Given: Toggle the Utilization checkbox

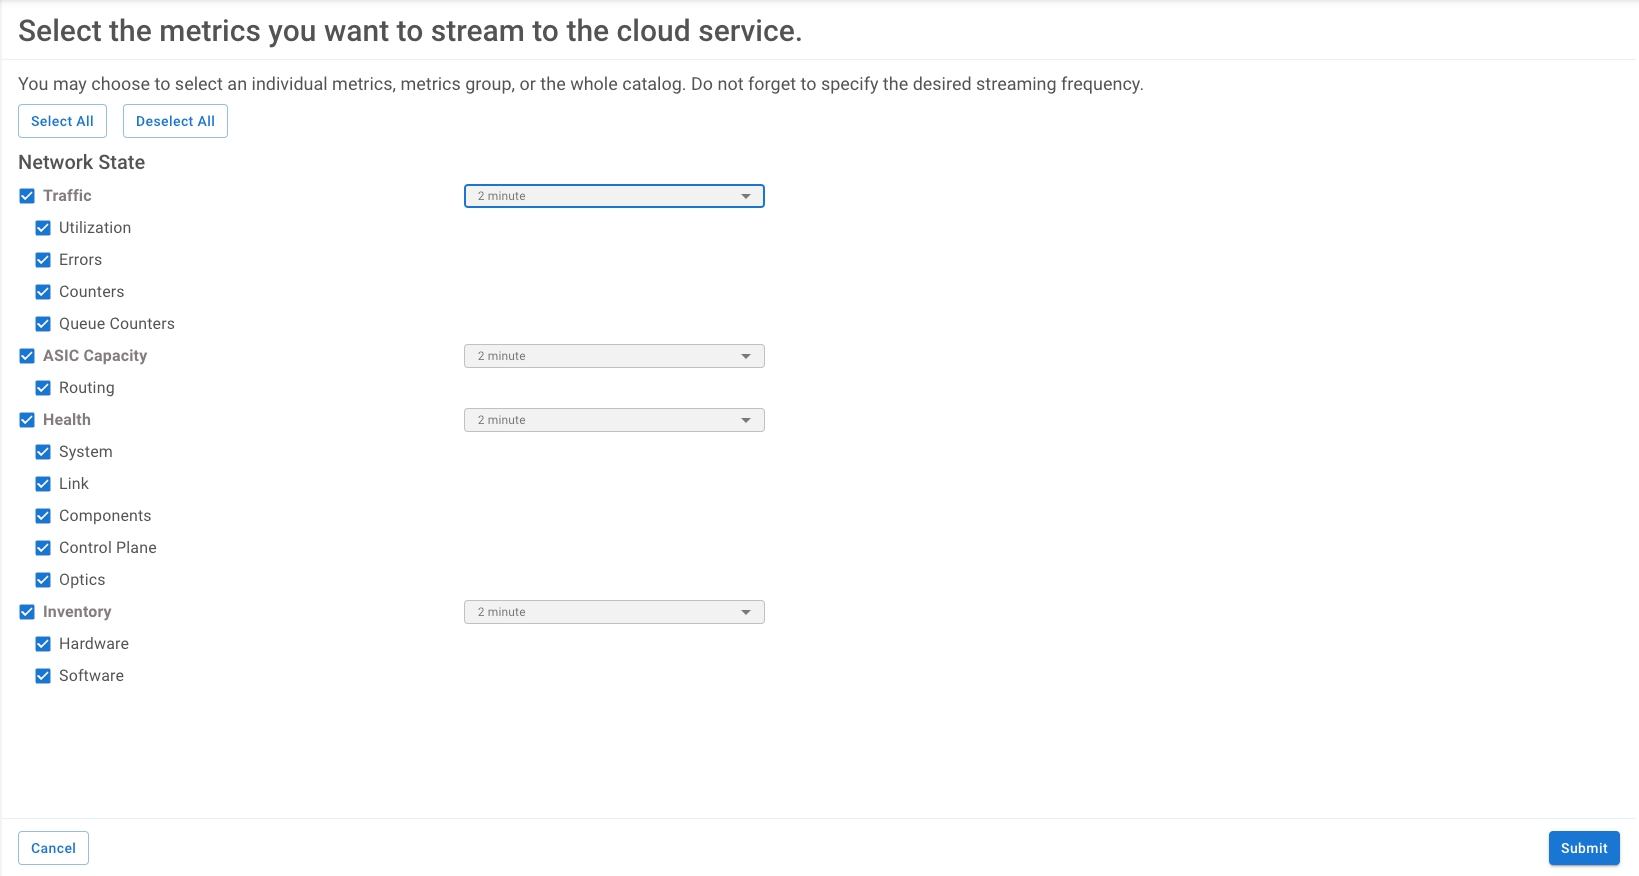Looking at the screenshot, I should [x=43, y=228].
